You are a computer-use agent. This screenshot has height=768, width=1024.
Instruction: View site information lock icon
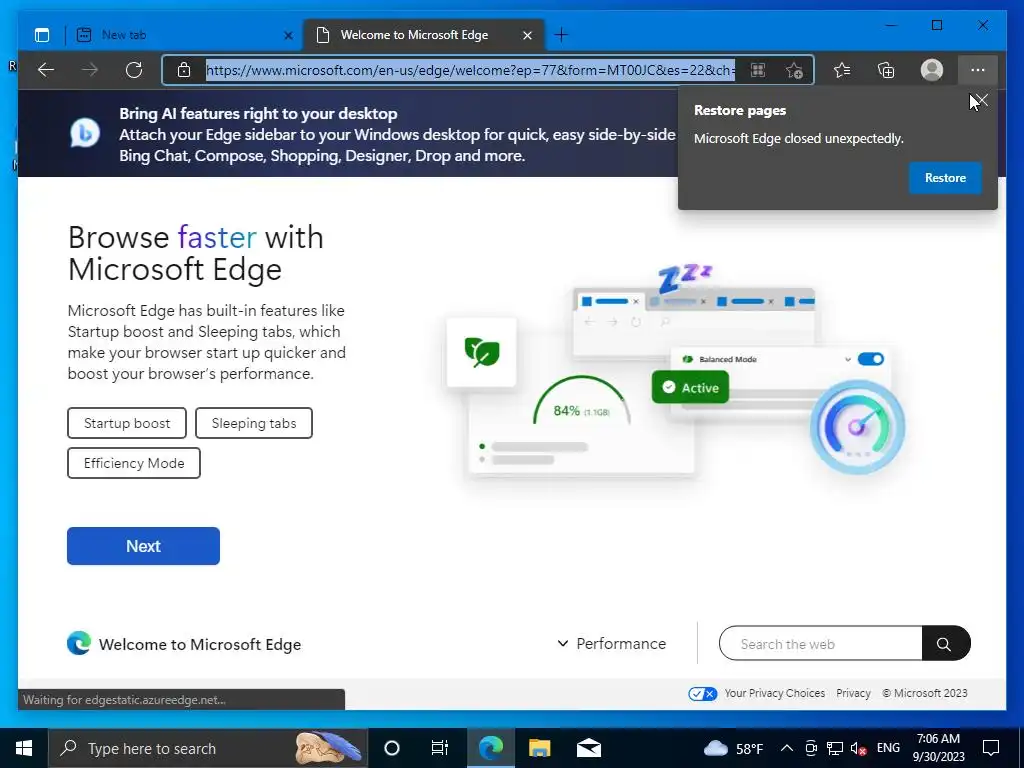(184, 70)
